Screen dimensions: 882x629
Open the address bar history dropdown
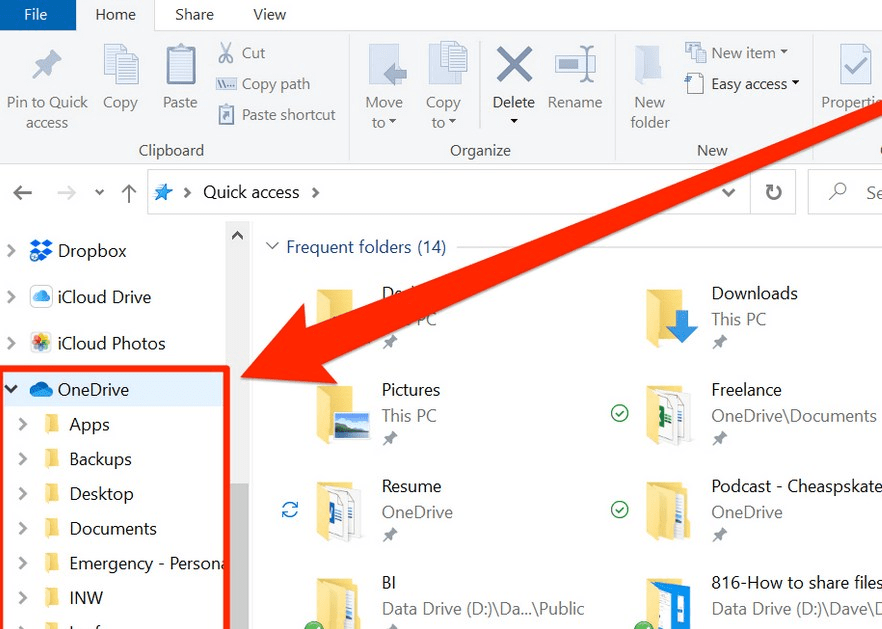coord(728,193)
